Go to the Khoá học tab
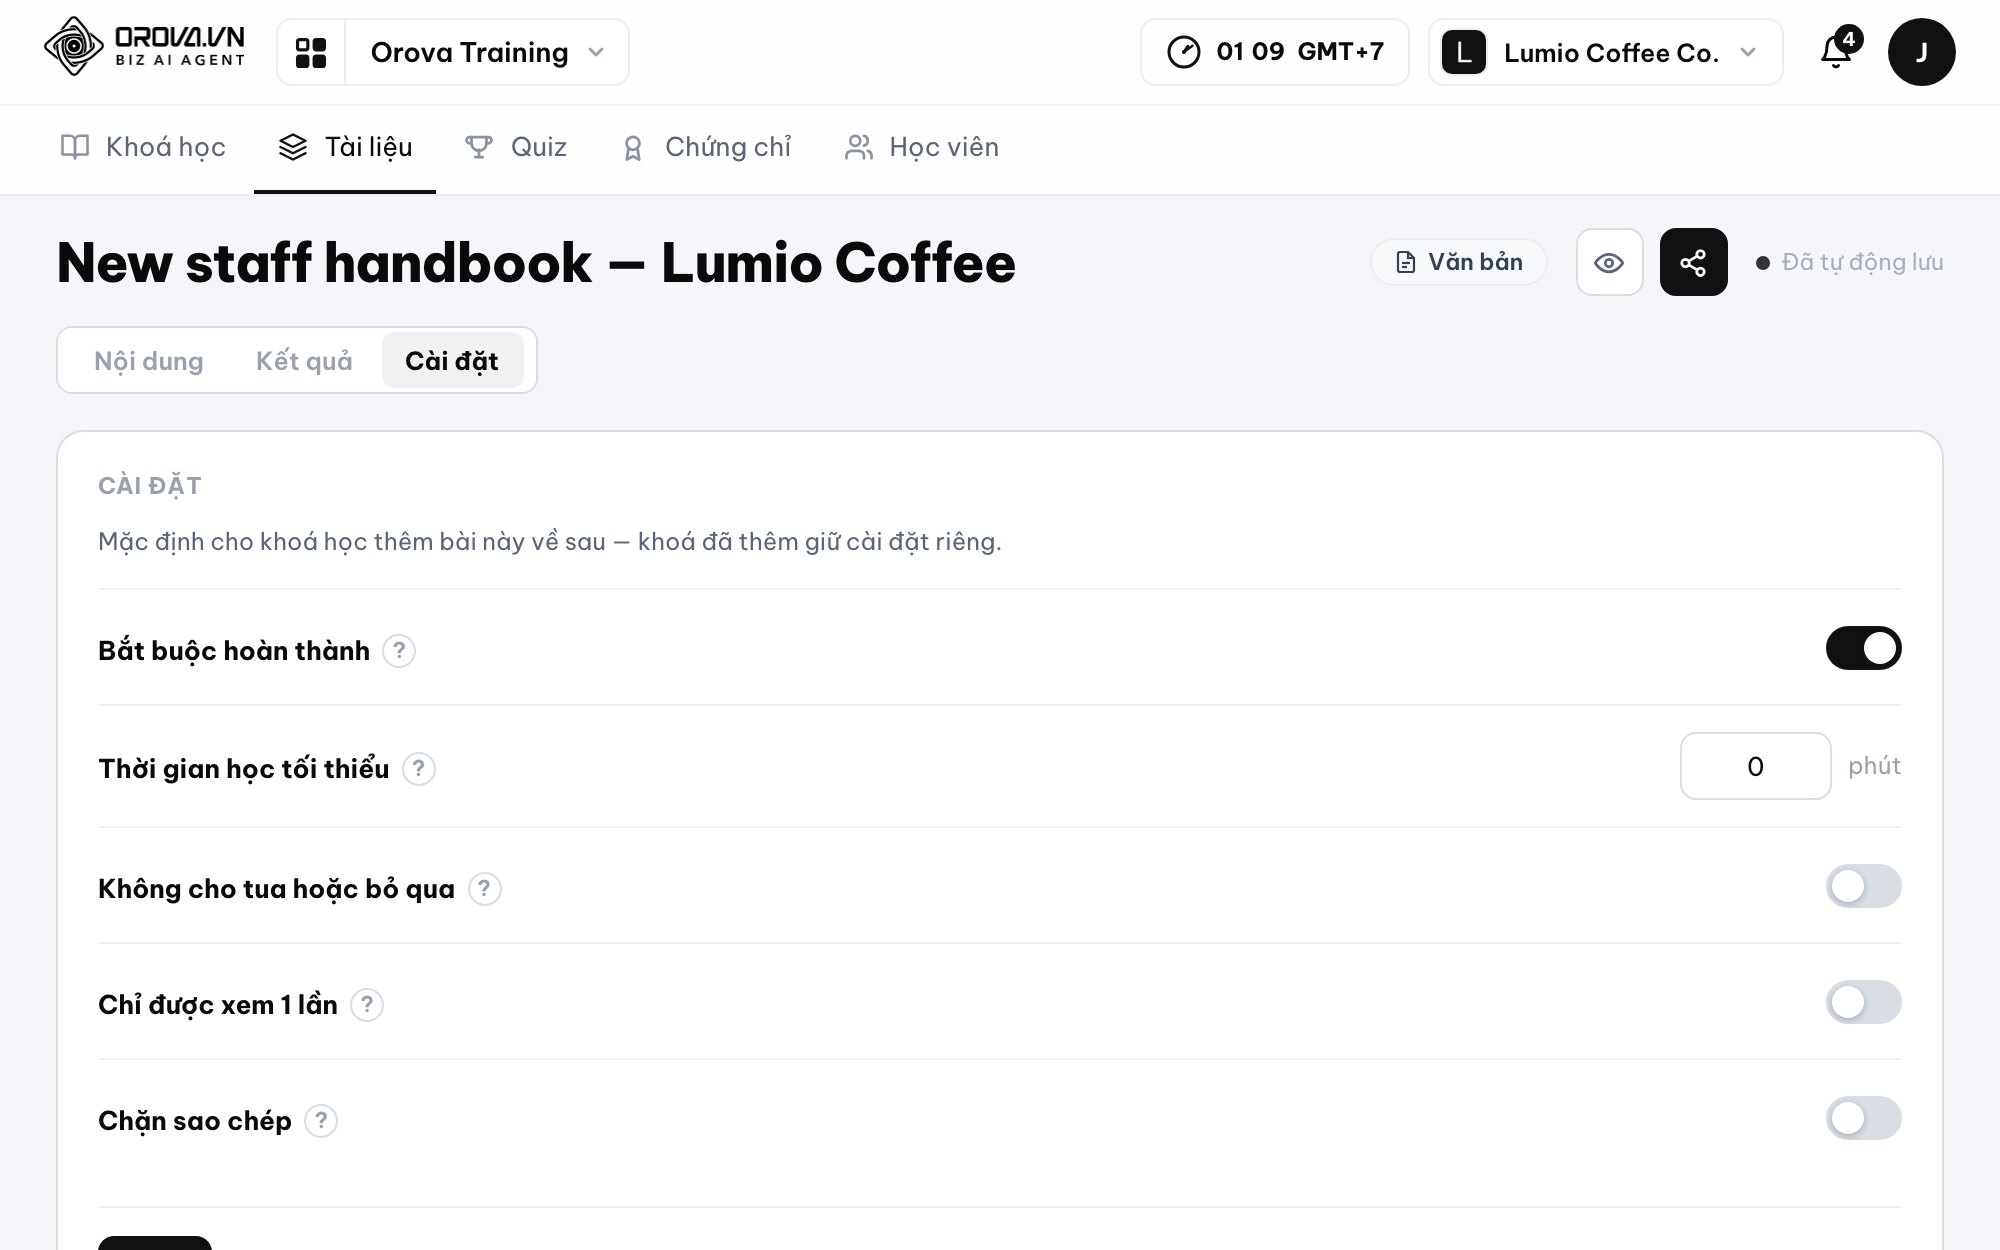The image size is (2000, 1250). (x=143, y=148)
